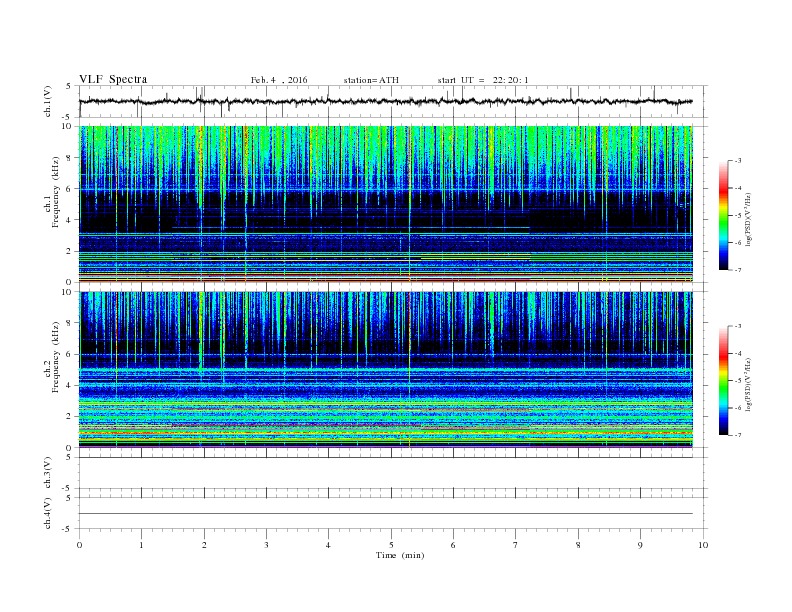
Task: Click the ch.2 spectrogram color bar
Action: pos(723,381)
